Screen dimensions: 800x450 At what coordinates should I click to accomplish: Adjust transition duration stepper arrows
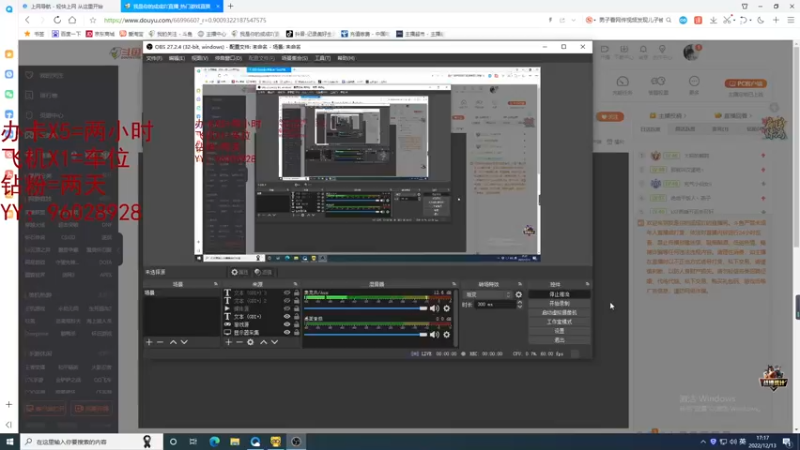[x=519, y=305]
